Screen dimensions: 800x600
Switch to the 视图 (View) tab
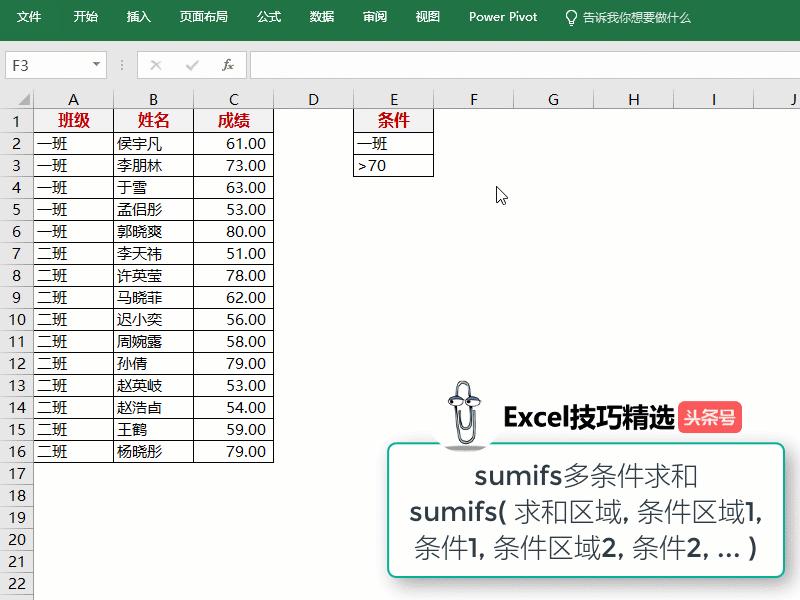[426, 16]
